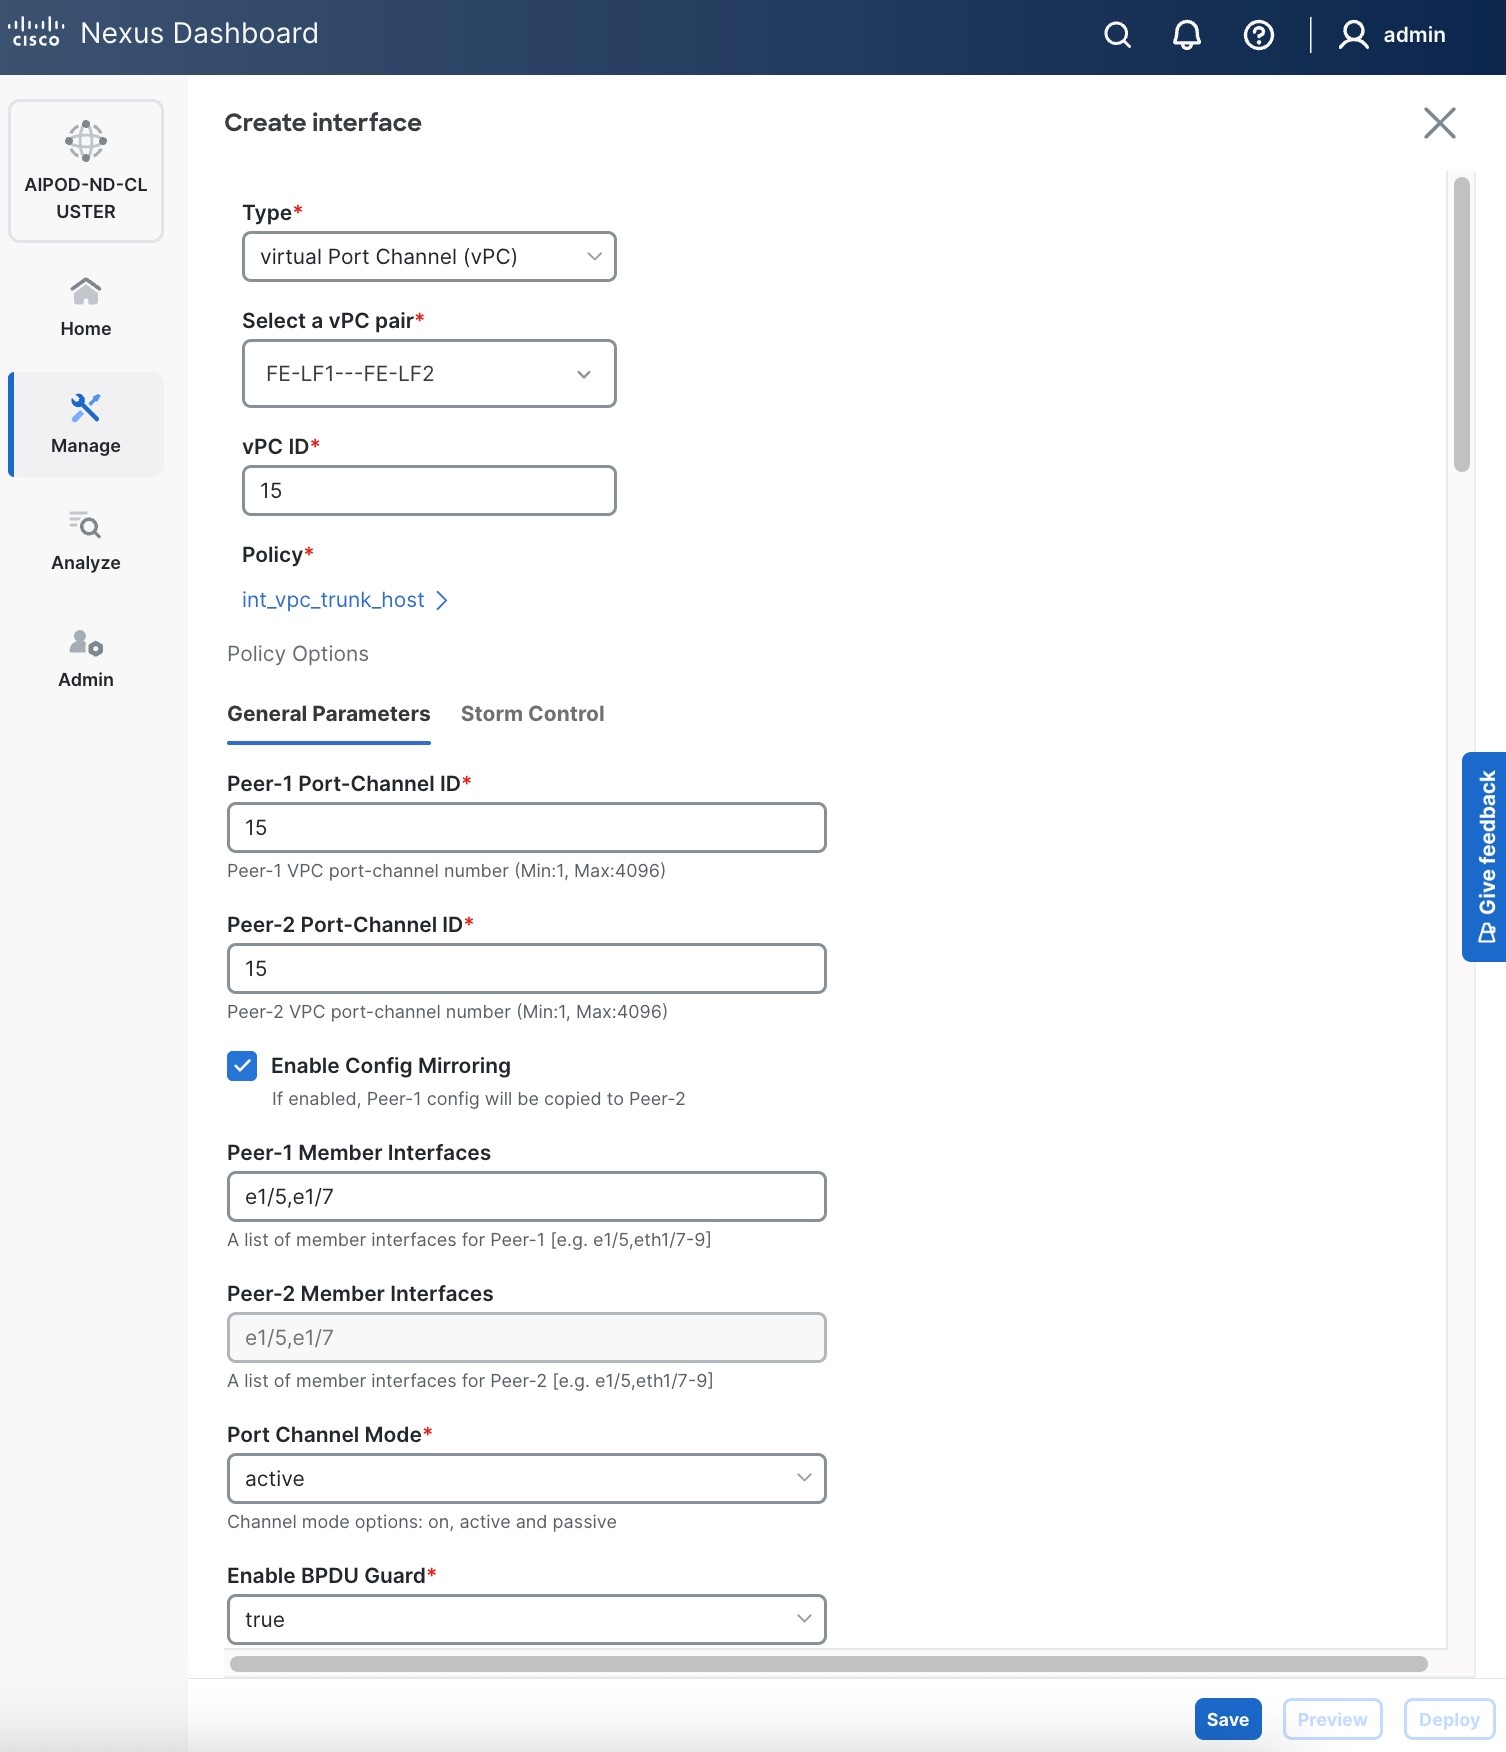Click the Peer-1 Member Interfaces field
This screenshot has width=1506, height=1752.
click(x=526, y=1196)
